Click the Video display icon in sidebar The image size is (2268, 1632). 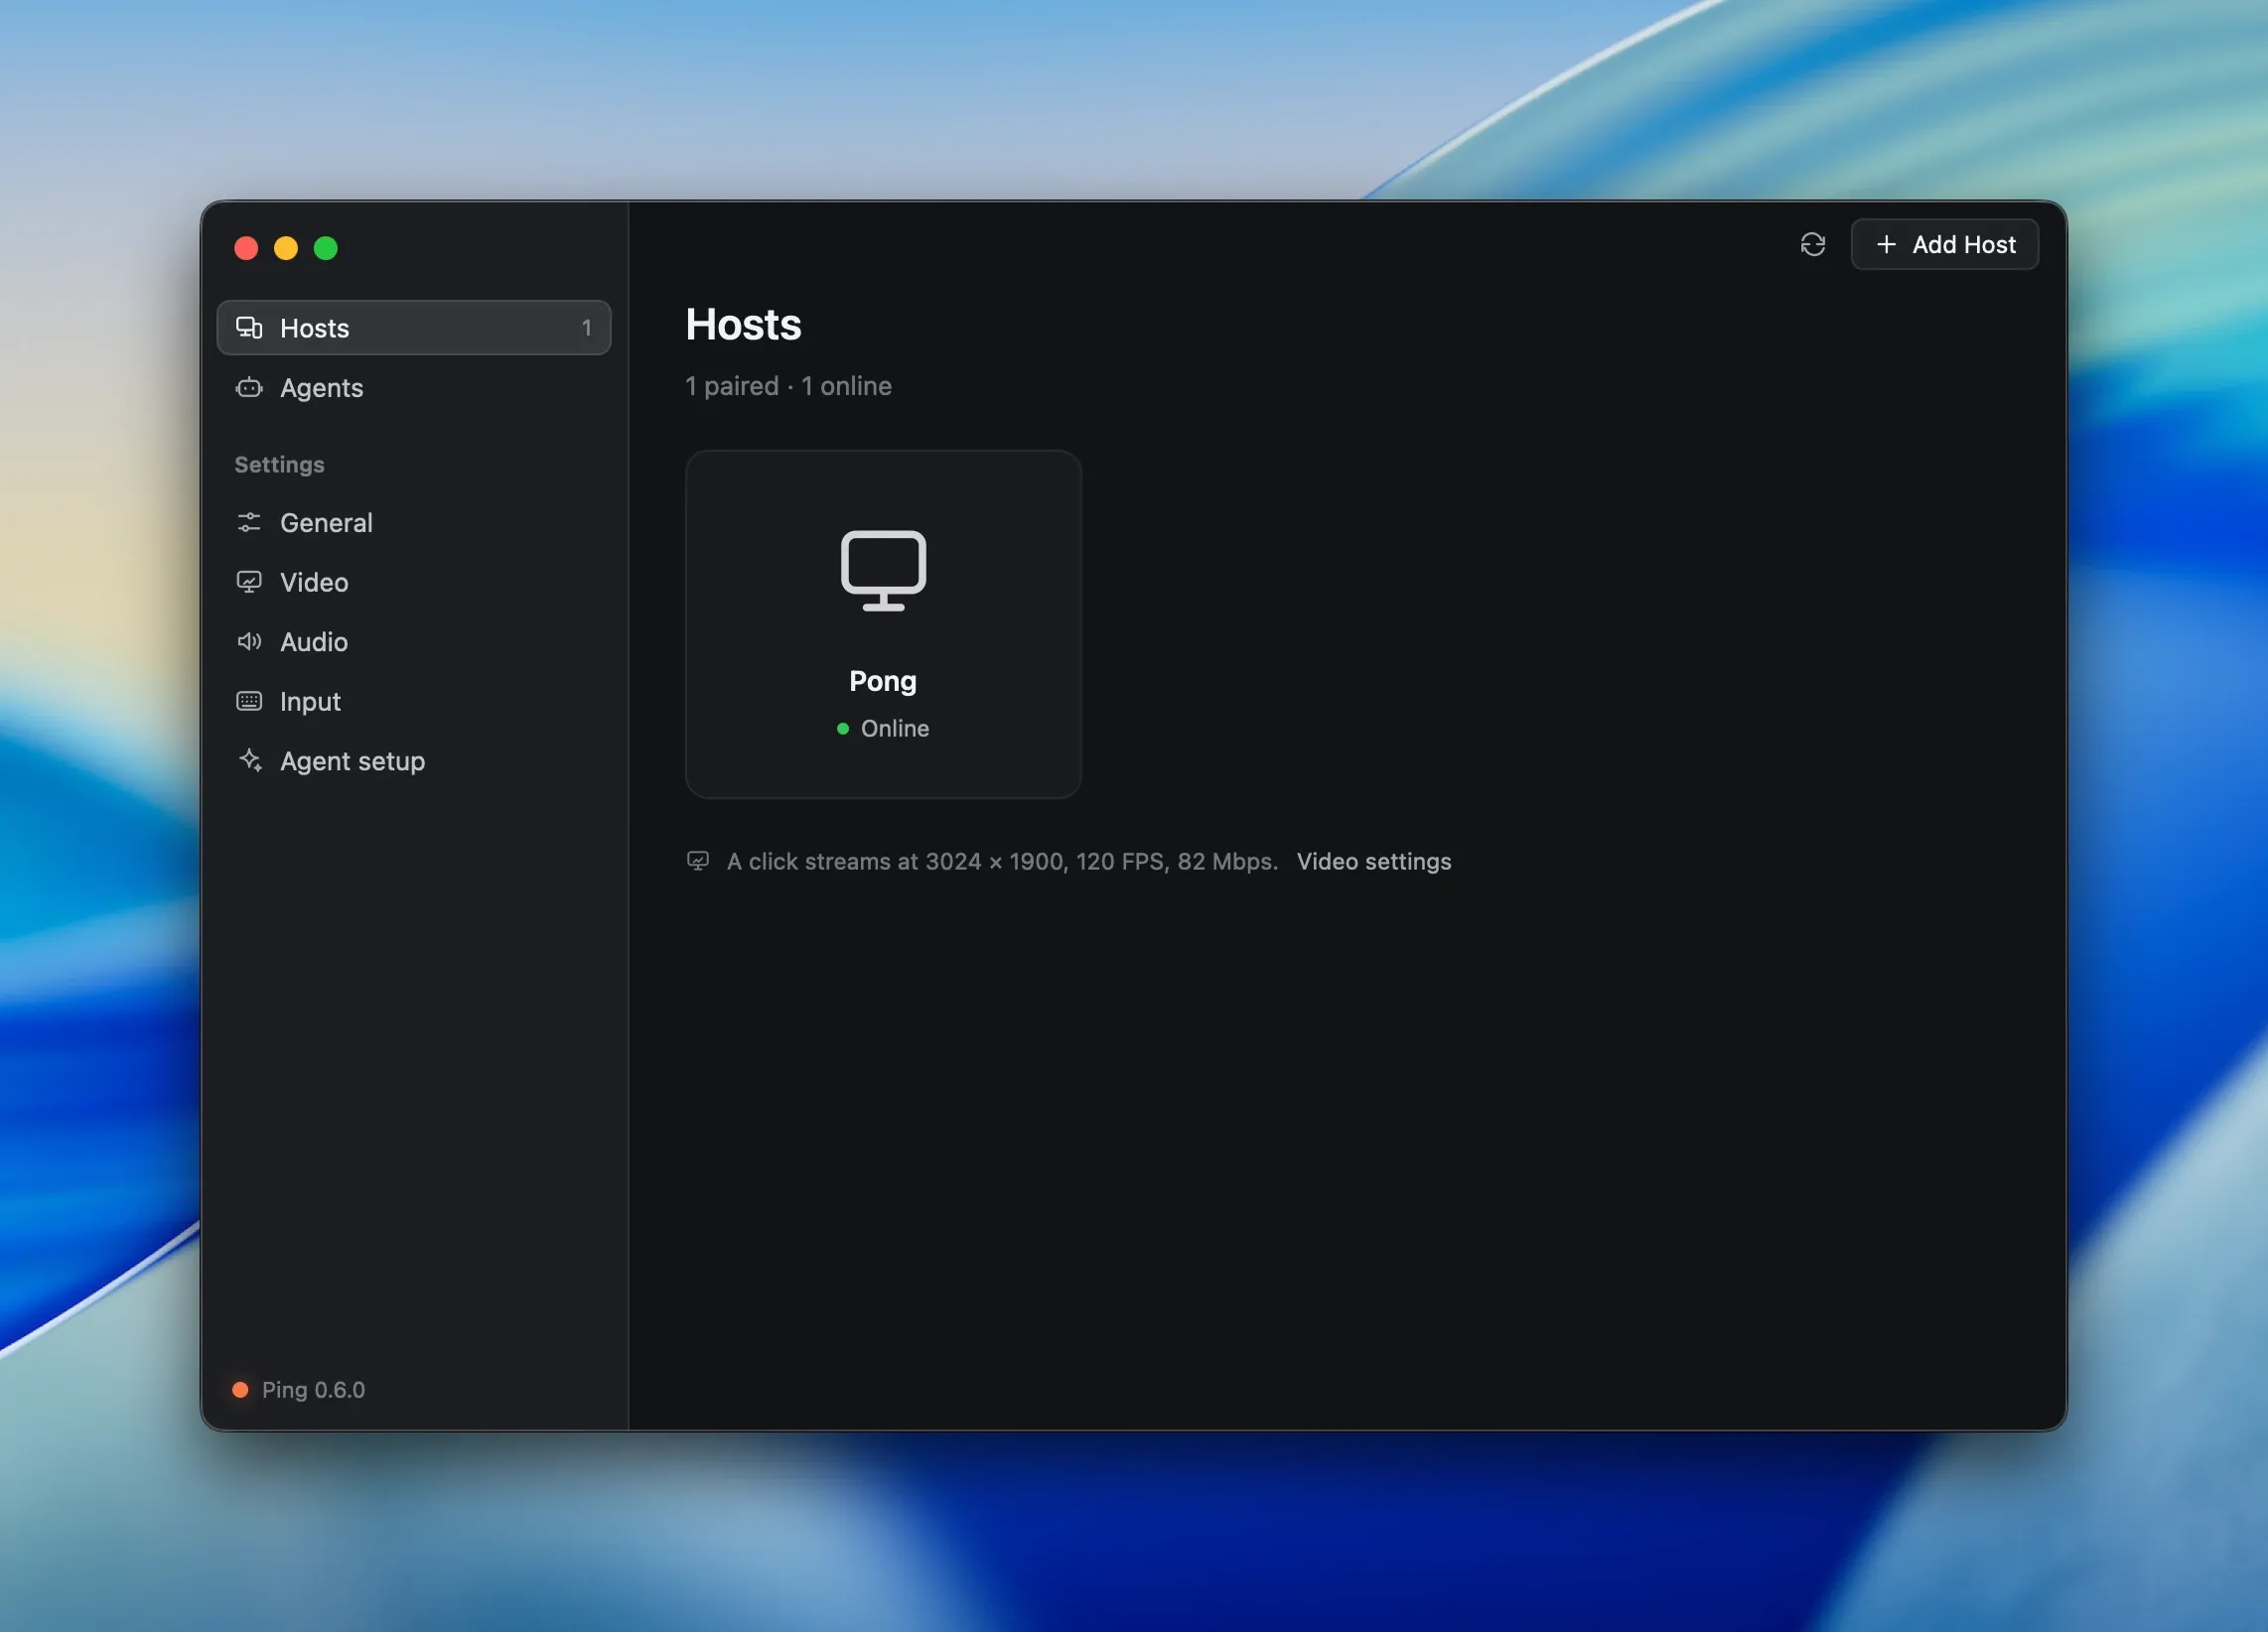click(x=249, y=582)
